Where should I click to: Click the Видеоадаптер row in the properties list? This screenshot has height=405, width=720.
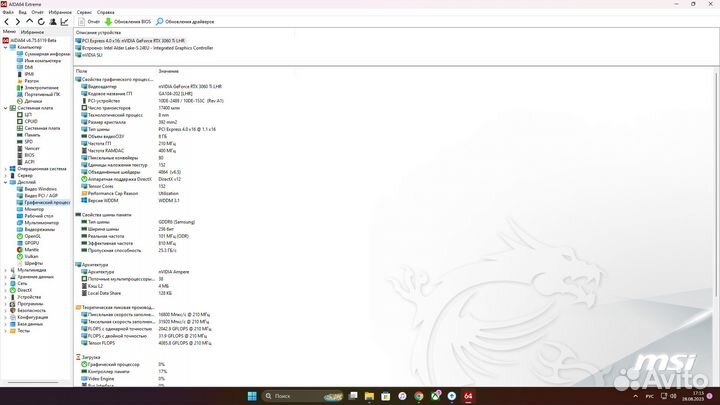tap(152, 86)
